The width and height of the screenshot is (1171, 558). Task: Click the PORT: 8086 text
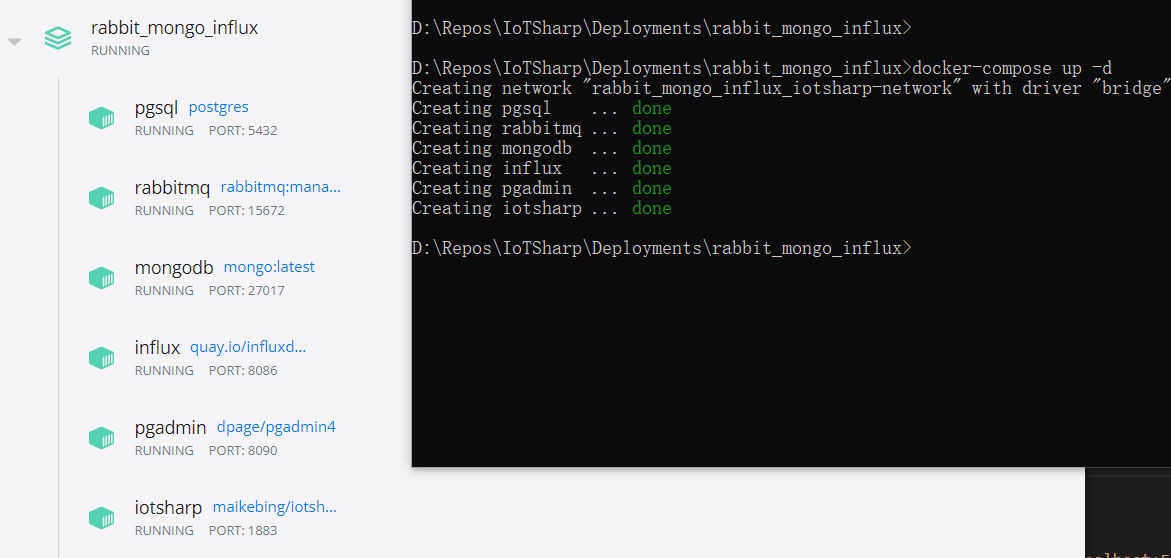coord(243,371)
